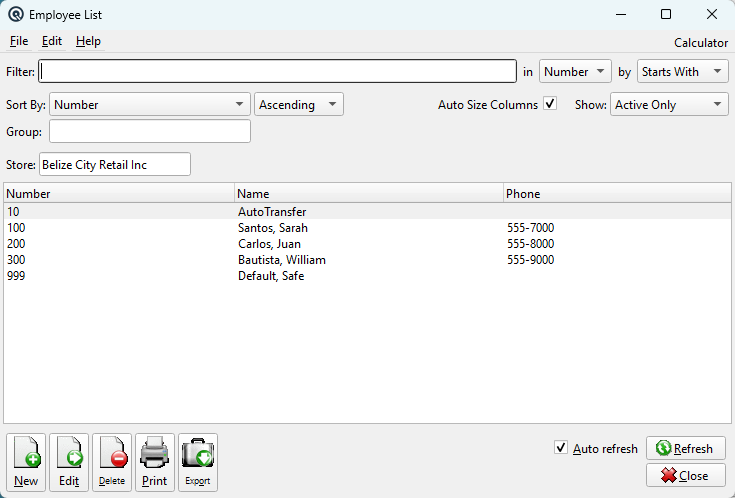Click into the Filter text field
Viewport: 735px width, 498px height.
pos(278,71)
